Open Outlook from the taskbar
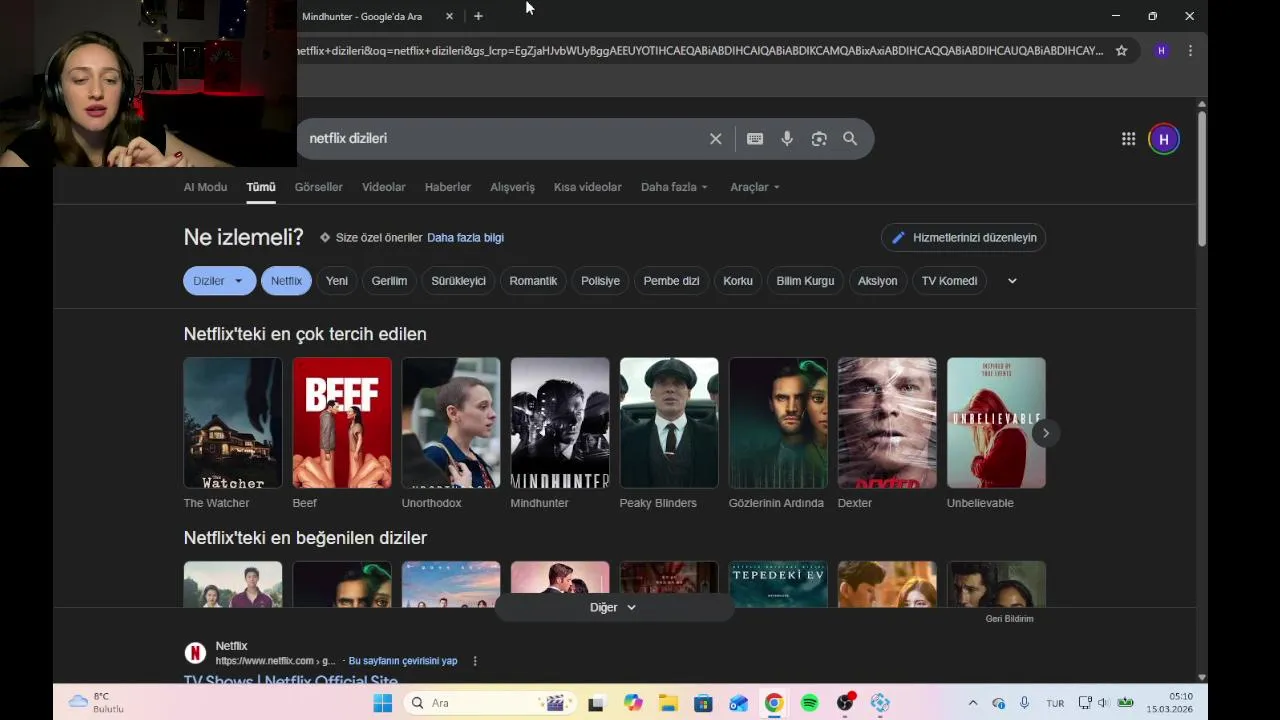 tap(739, 703)
